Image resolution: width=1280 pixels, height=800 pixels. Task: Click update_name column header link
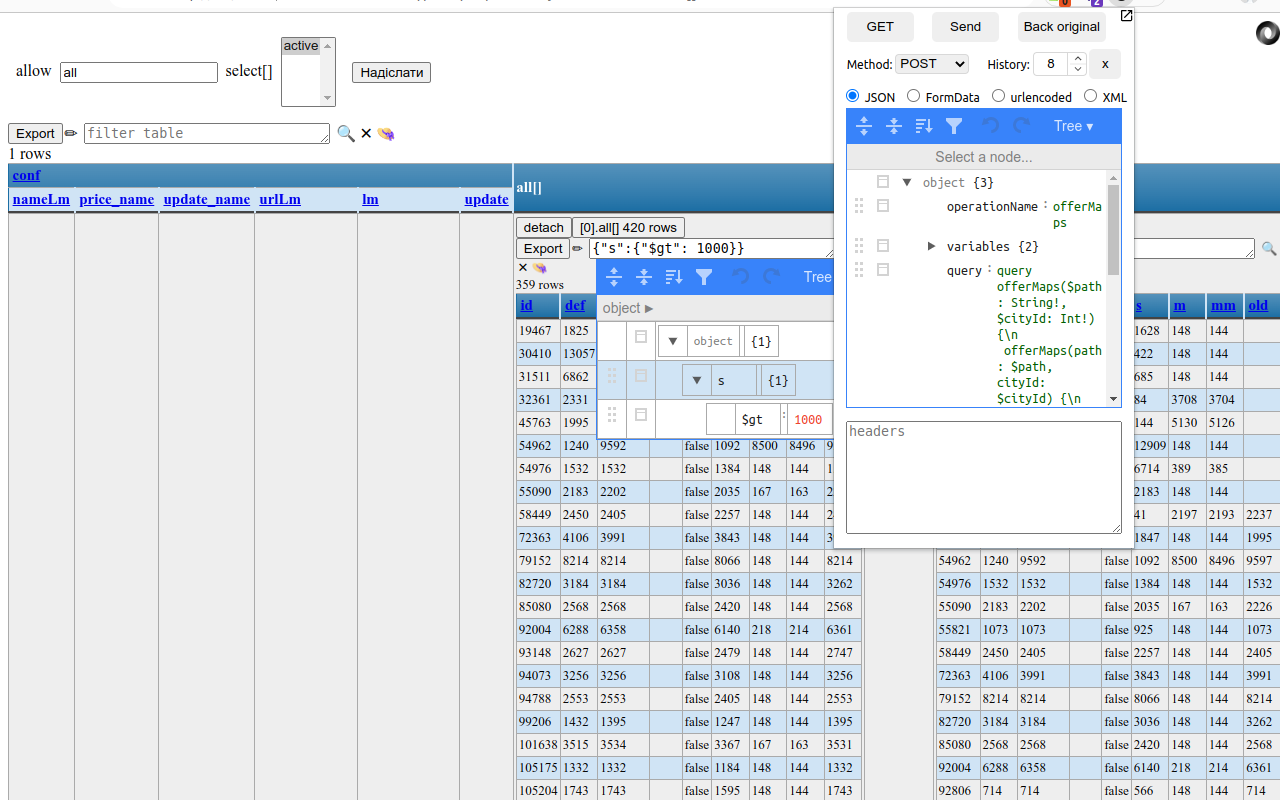pos(207,199)
